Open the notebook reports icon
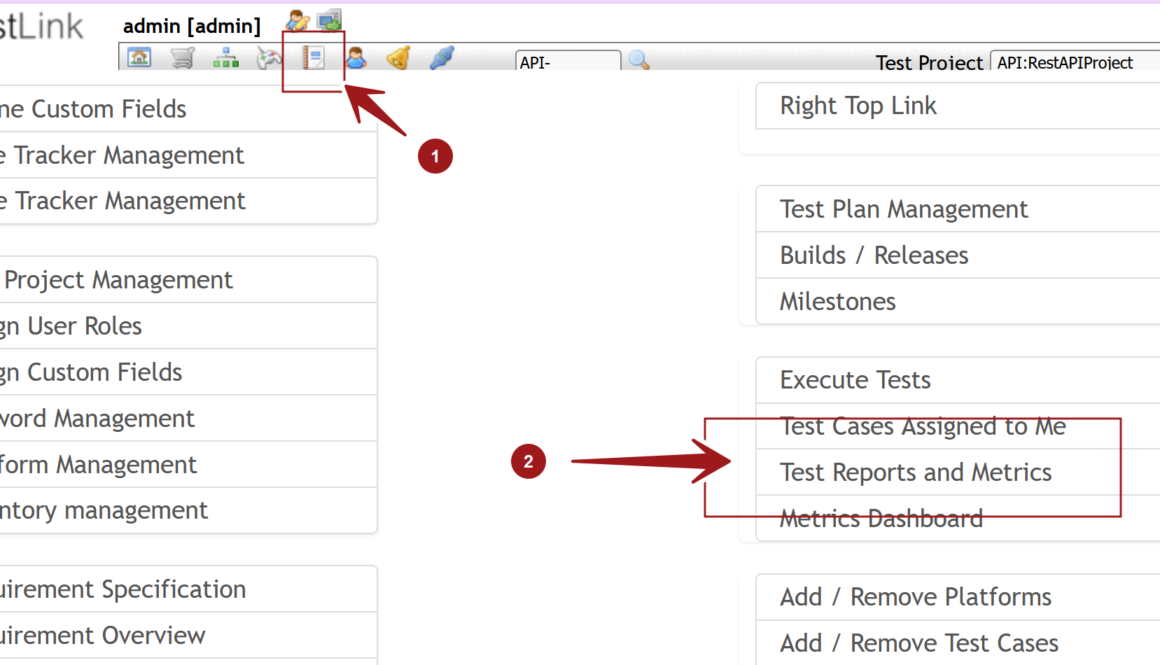 coord(314,58)
